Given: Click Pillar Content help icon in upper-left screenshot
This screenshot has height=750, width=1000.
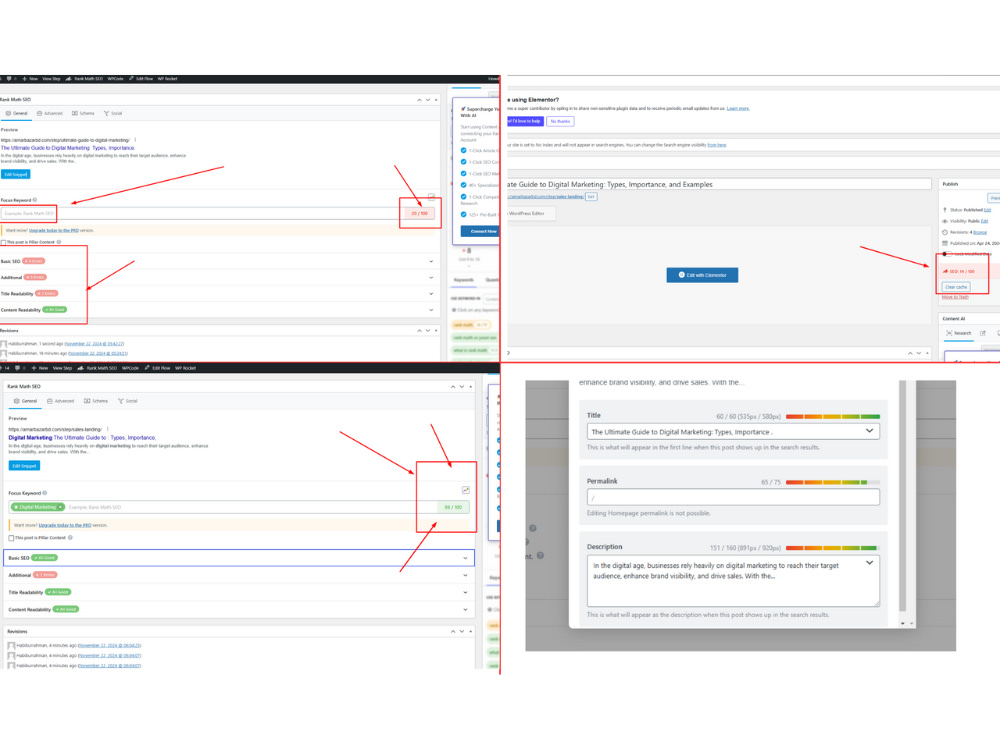Looking at the screenshot, I should (59, 242).
